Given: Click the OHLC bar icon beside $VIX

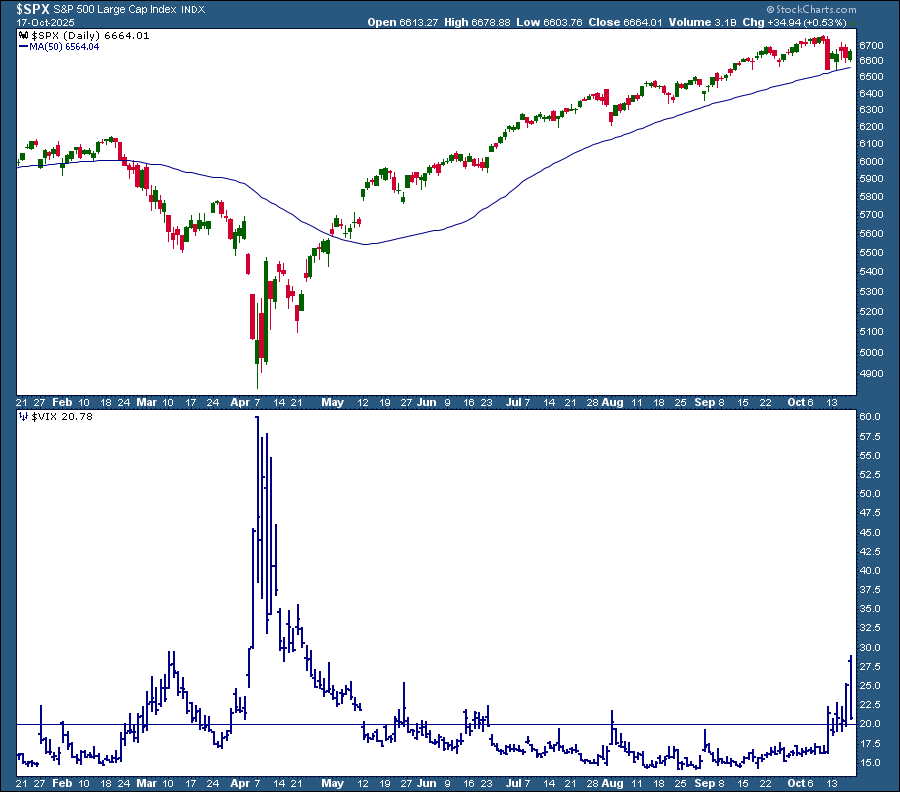Looking at the screenshot, I should (x=24, y=415).
